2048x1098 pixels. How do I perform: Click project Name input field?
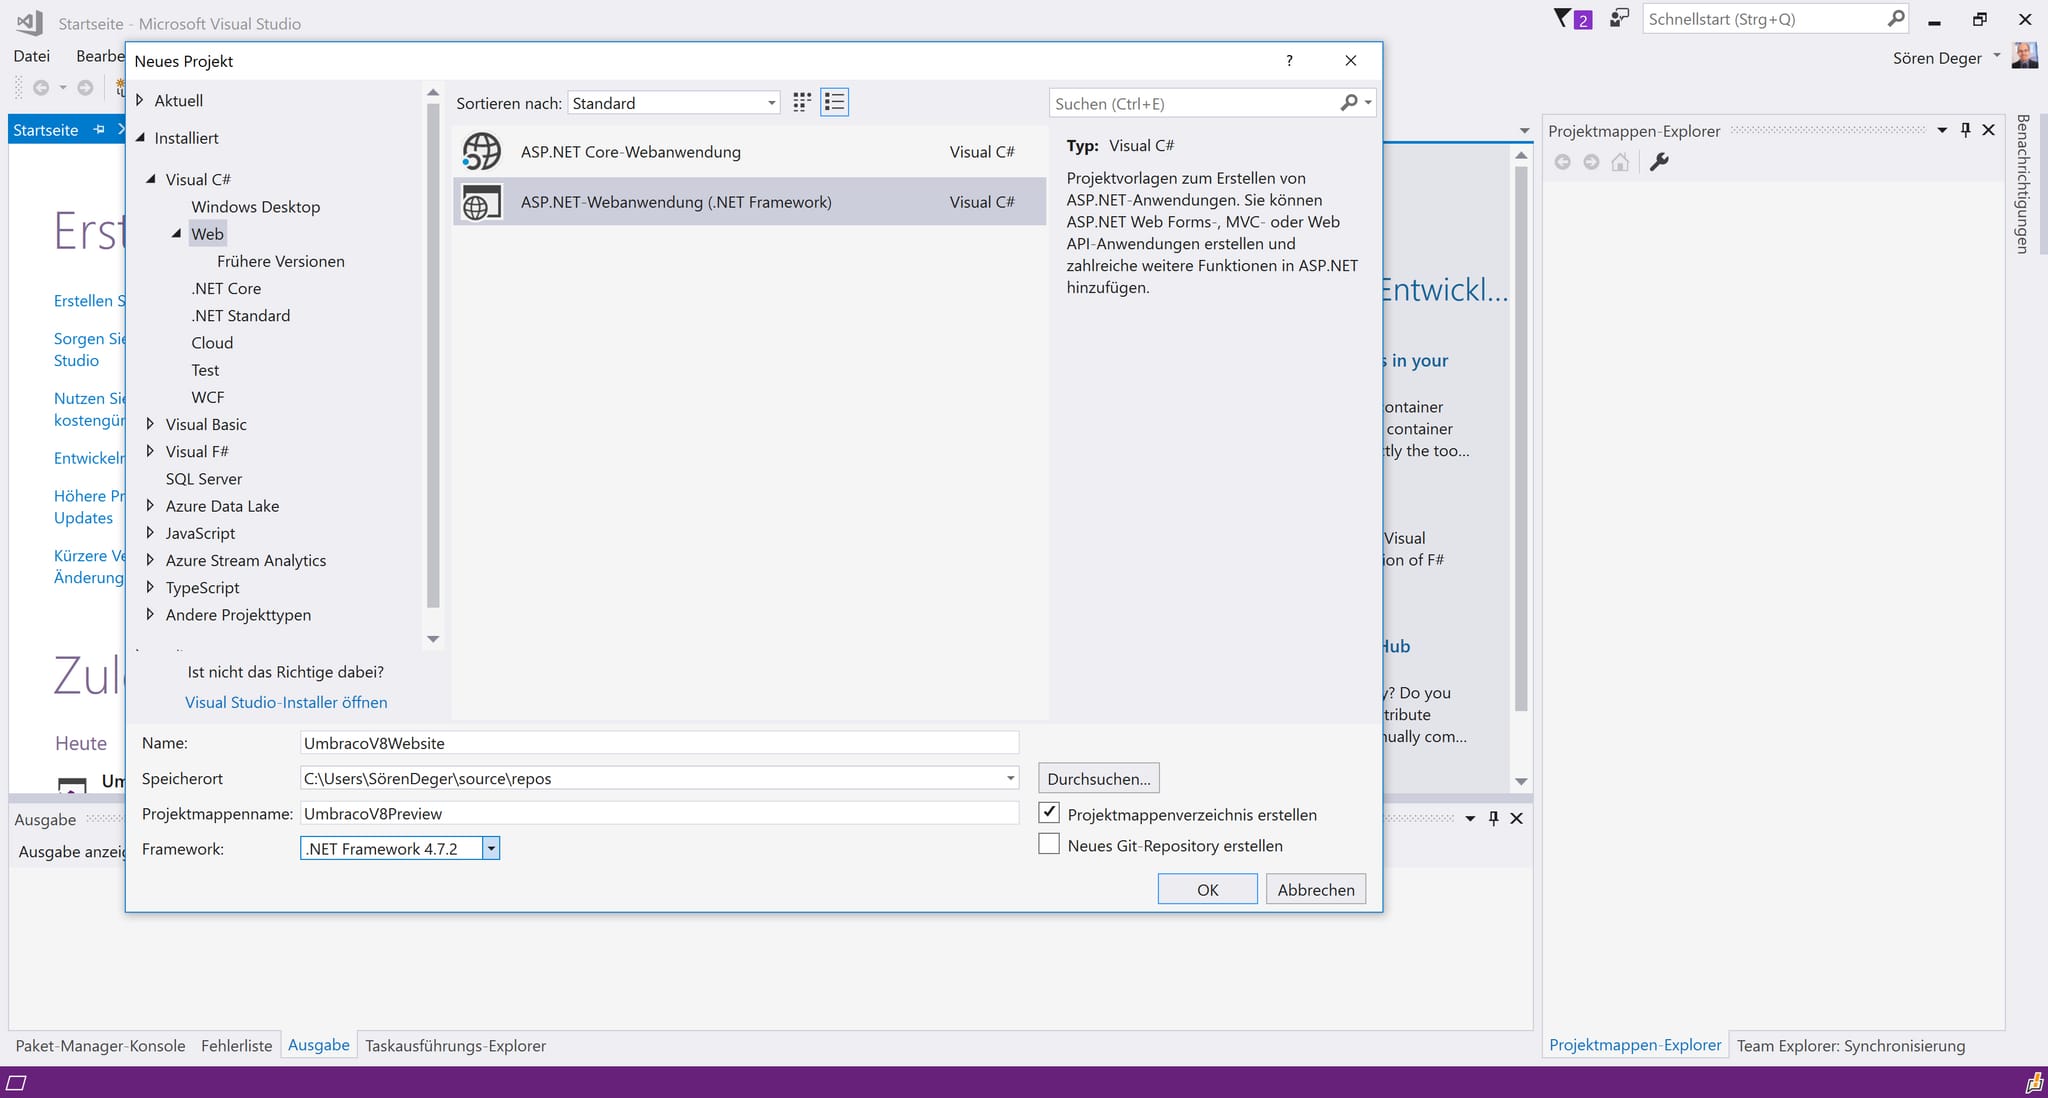[x=659, y=743]
